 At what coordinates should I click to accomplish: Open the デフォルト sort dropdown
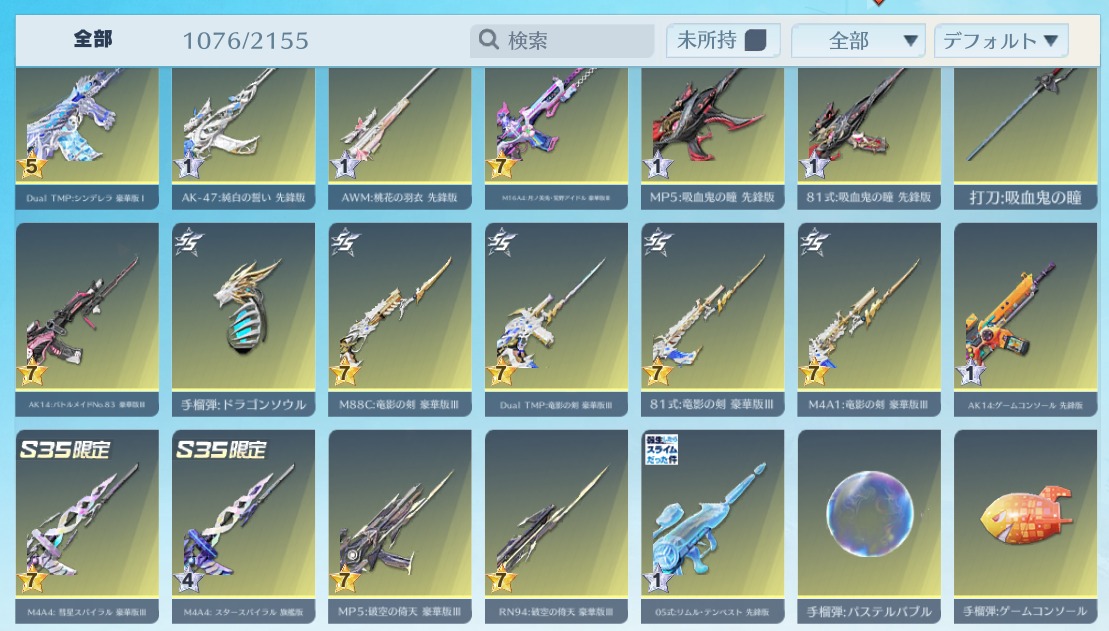(1001, 40)
